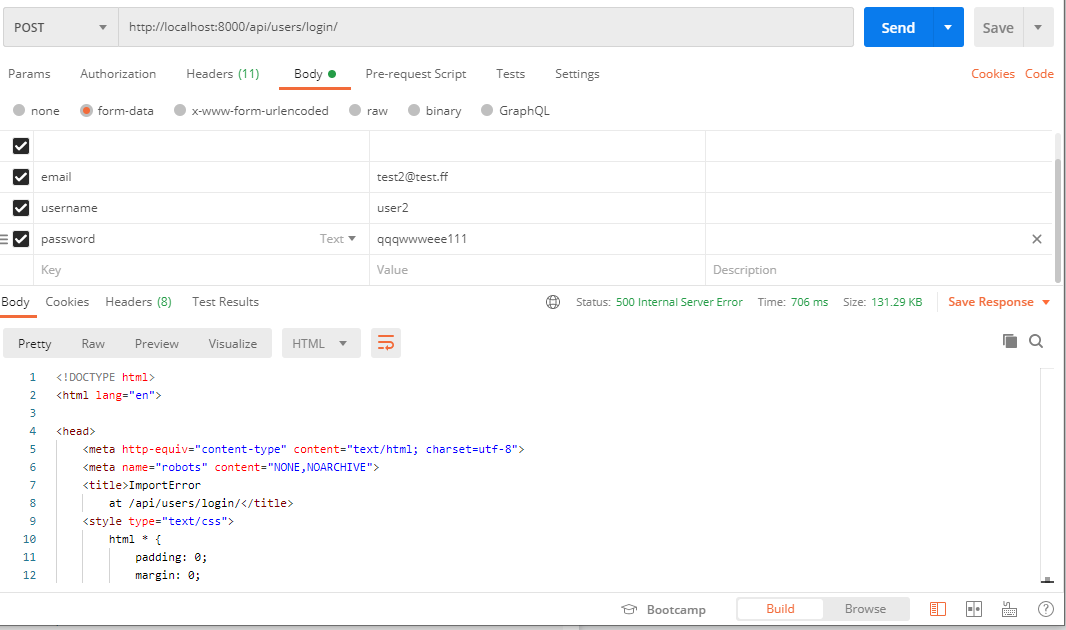Open the Text type dropdown for password

338,239
